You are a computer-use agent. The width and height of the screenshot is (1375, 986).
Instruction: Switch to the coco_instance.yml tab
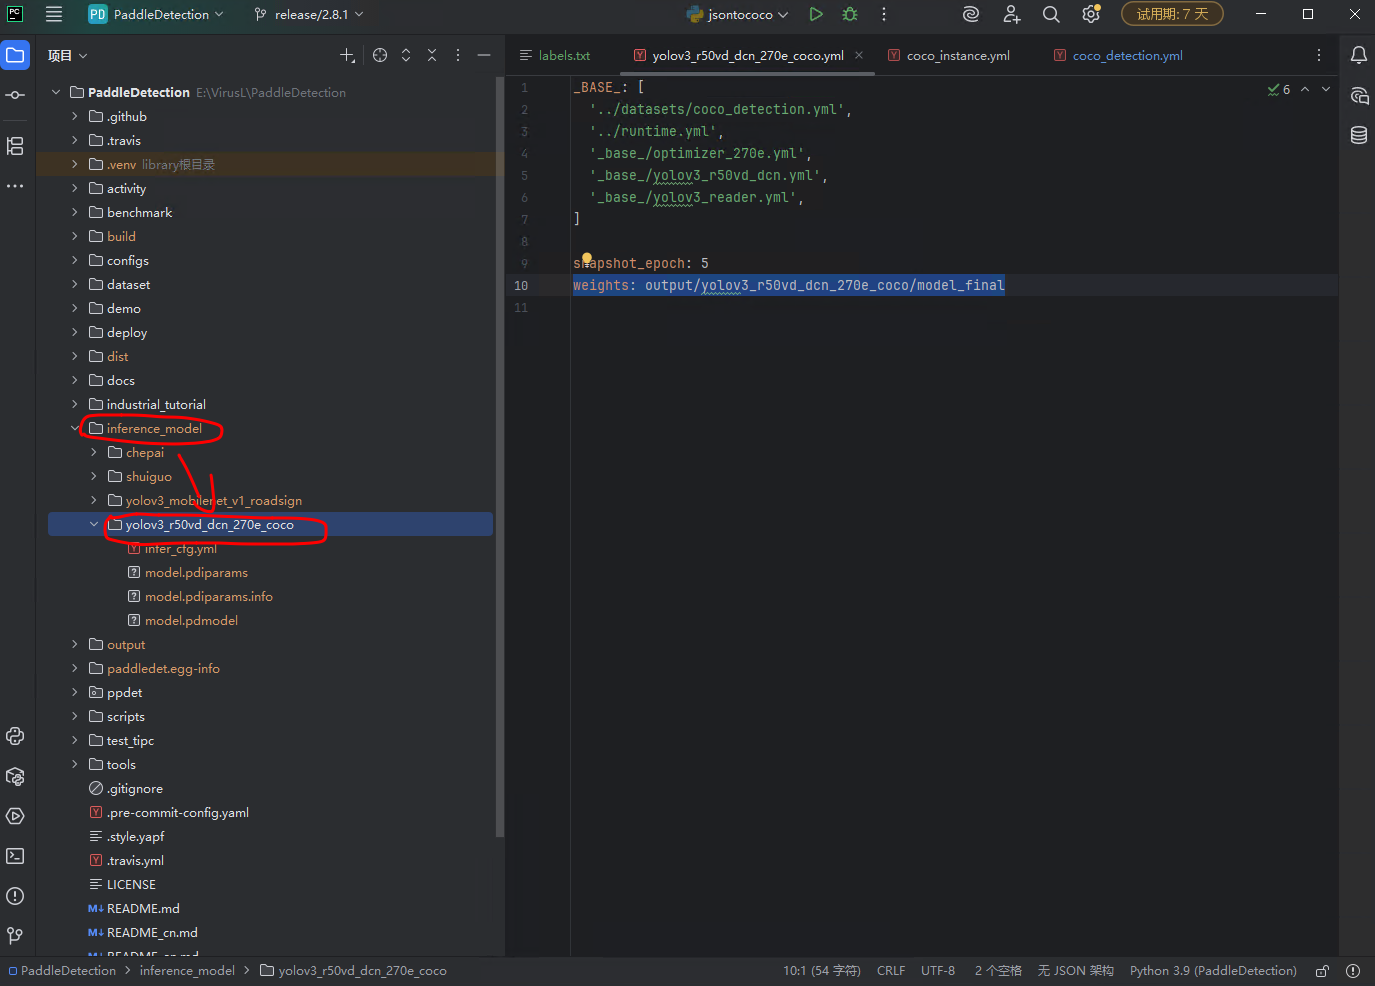pos(949,56)
